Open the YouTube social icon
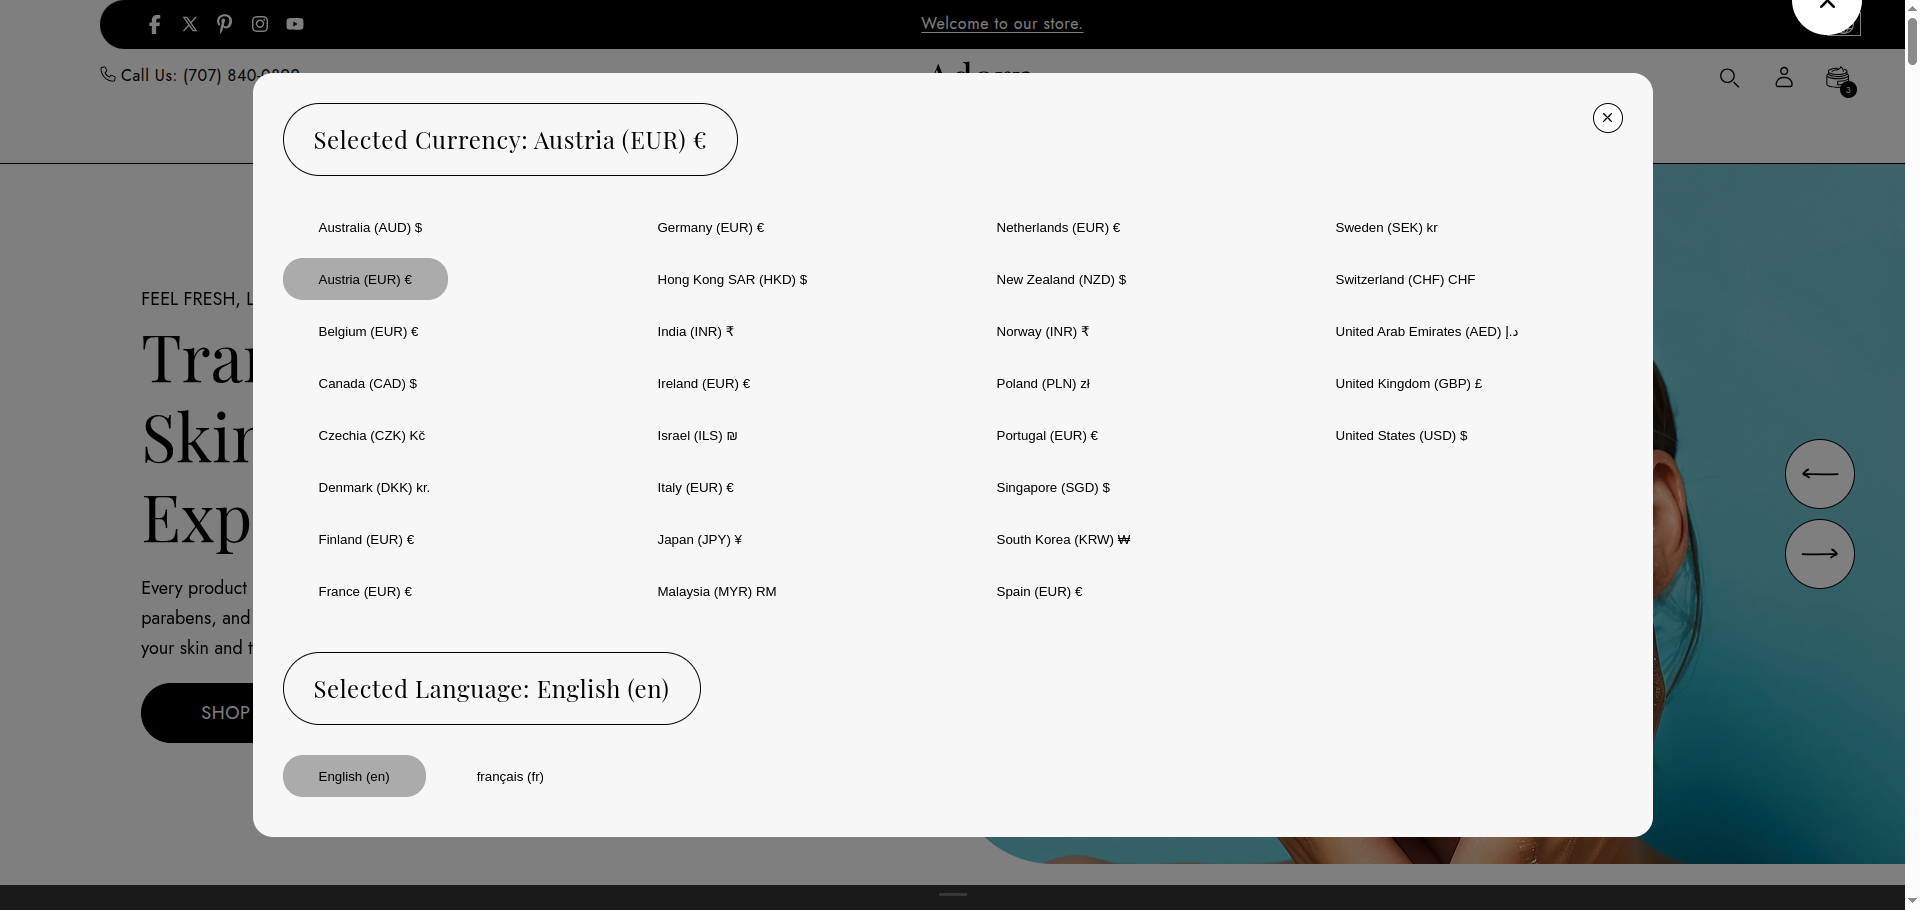This screenshot has height=910, width=1920. pos(295,24)
